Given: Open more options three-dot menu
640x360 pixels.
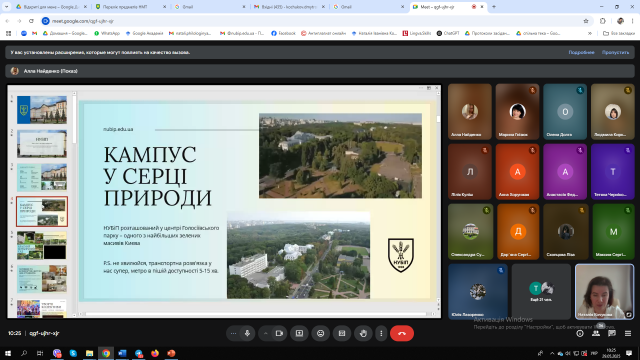Looking at the screenshot, I should (381, 333).
